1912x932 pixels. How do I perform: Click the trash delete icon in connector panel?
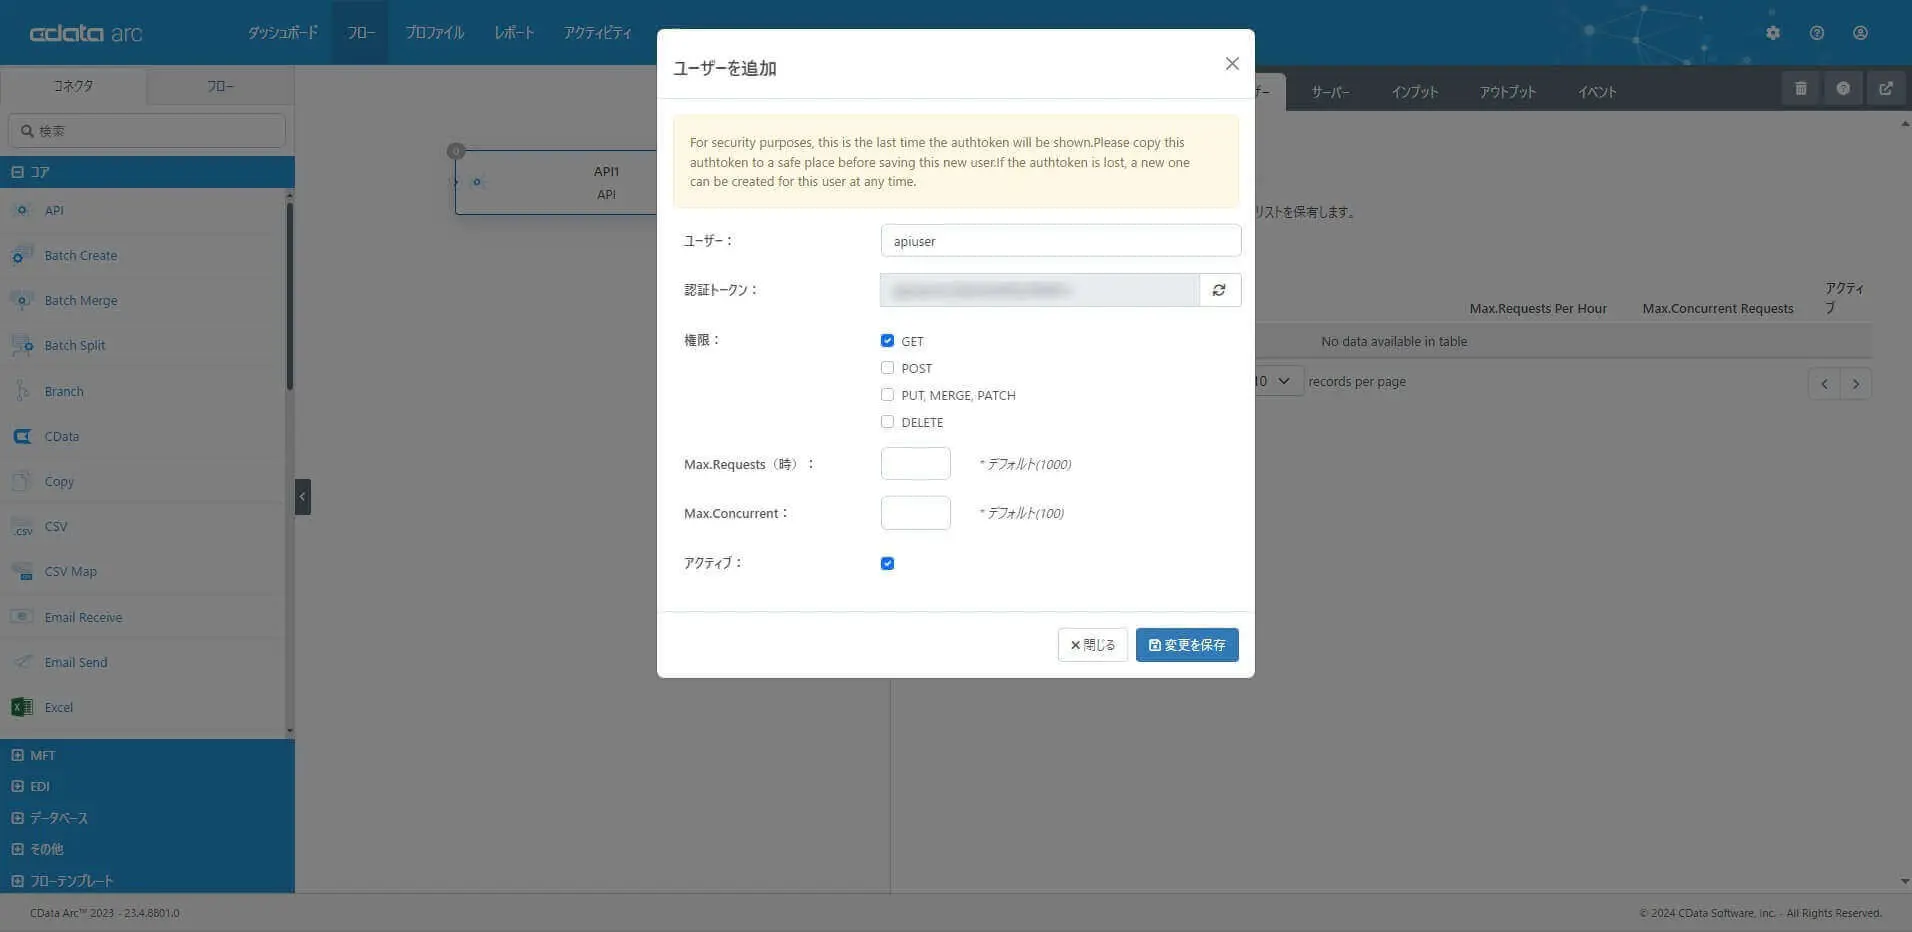coord(1801,89)
